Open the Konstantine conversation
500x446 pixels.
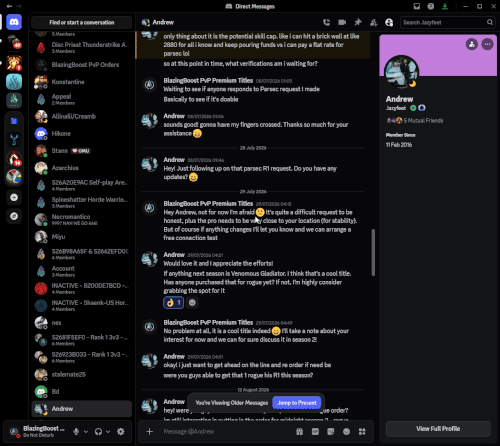[82, 82]
